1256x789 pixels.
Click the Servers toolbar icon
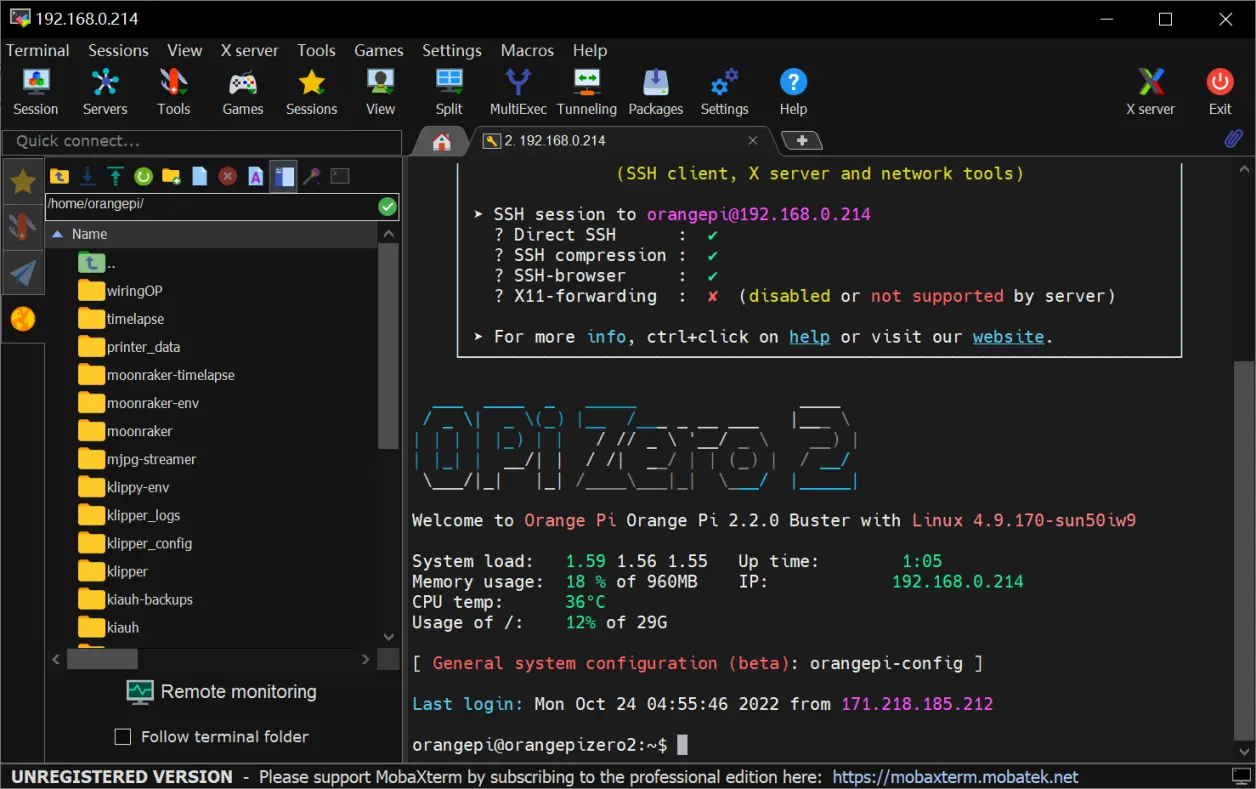(x=105, y=91)
